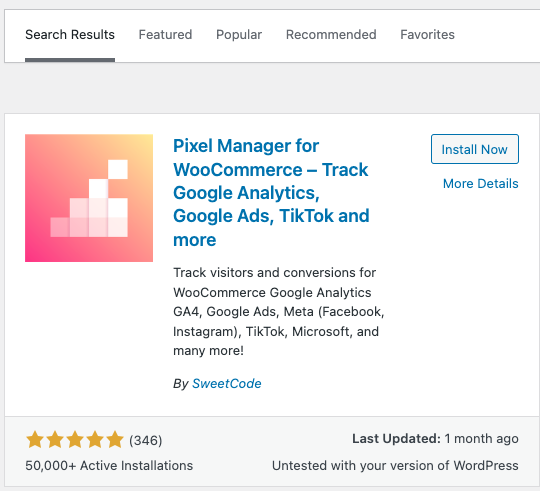Select the Search Results tab
Image resolution: width=540 pixels, height=491 pixels.
pyautogui.click(x=70, y=35)
